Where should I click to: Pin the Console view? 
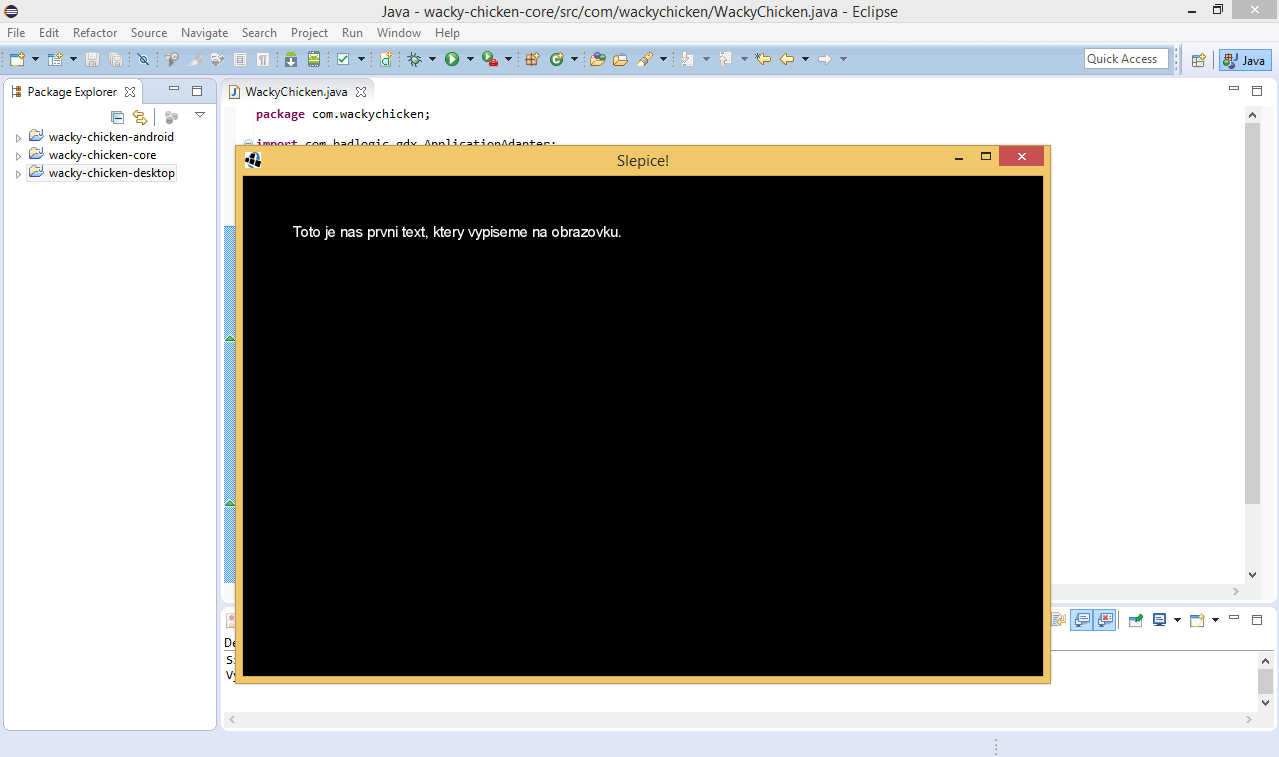click(x=1136, y=620)
